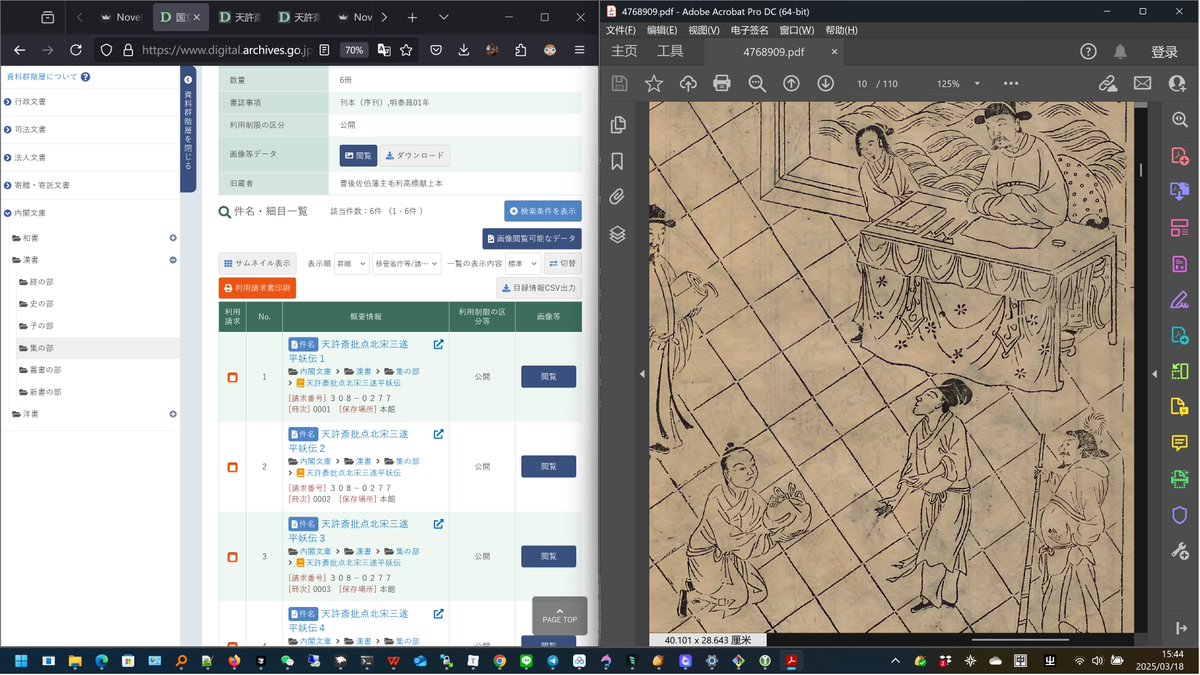Check the request box for item No. 2
Image resolution: width=1200 pixels, height=675 pixels.
click(x=232, y=467)
